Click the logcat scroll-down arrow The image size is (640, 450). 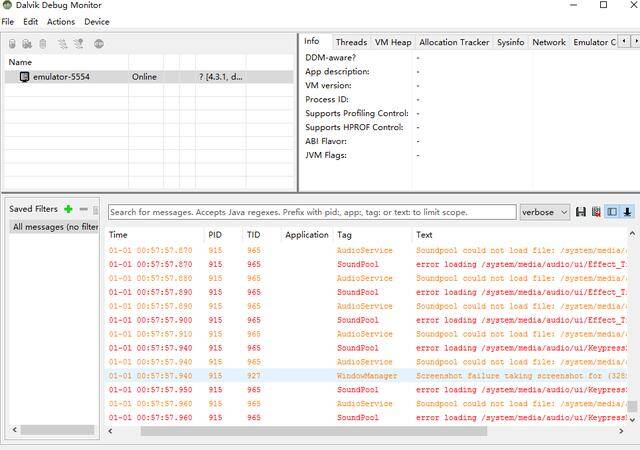(x=632, y=419)
